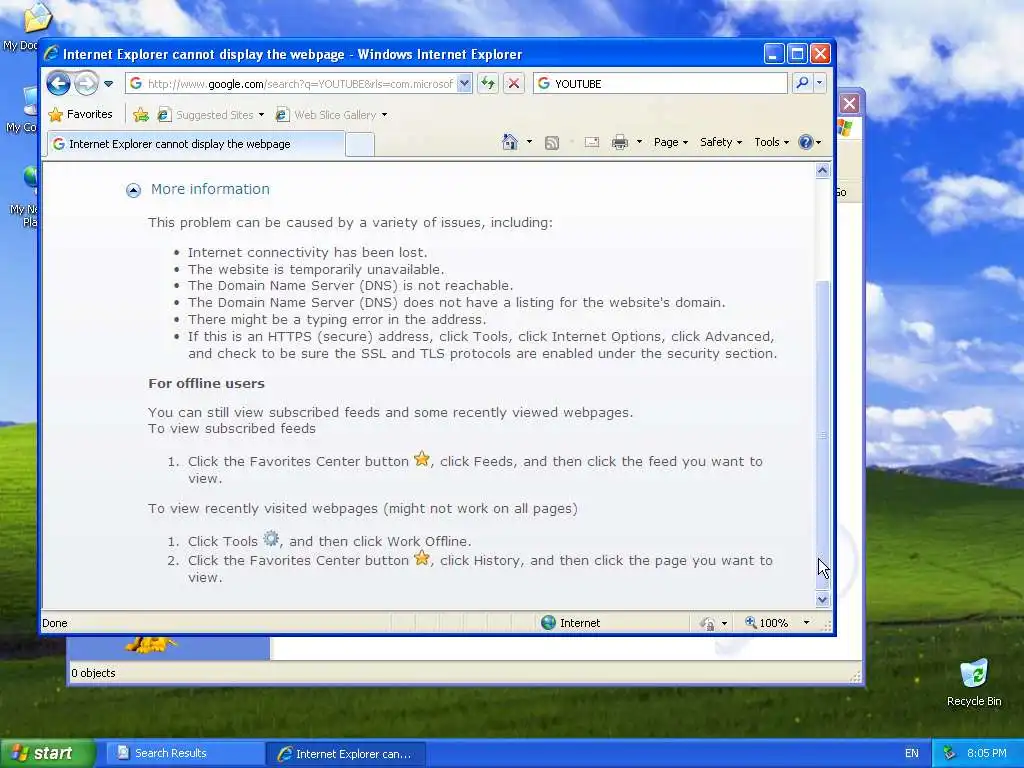This screenshot has width=1024, height=768.
Task: Click the YOUTUBE search box
Action: click(660, 84)
